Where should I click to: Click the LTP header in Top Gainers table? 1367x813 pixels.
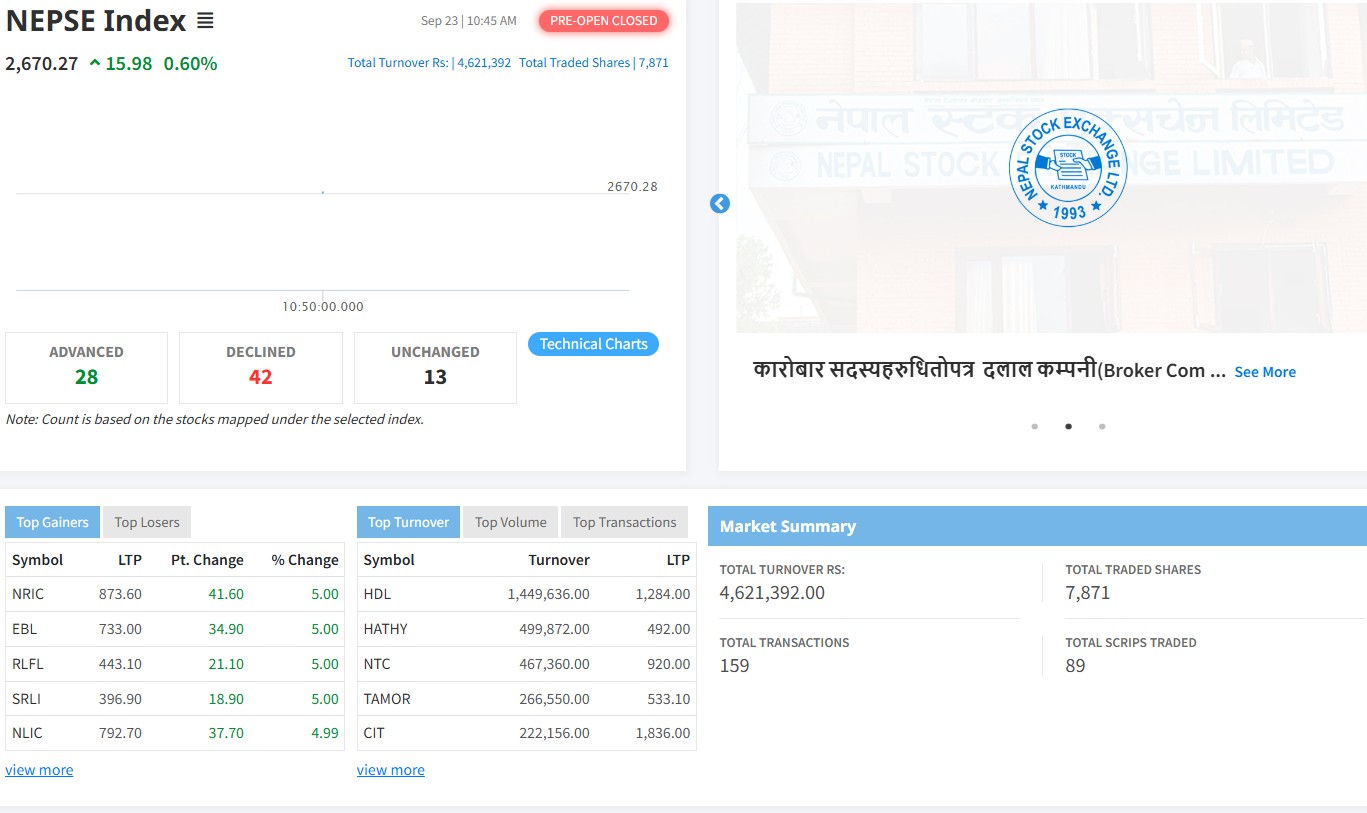[x=129, y=560]
